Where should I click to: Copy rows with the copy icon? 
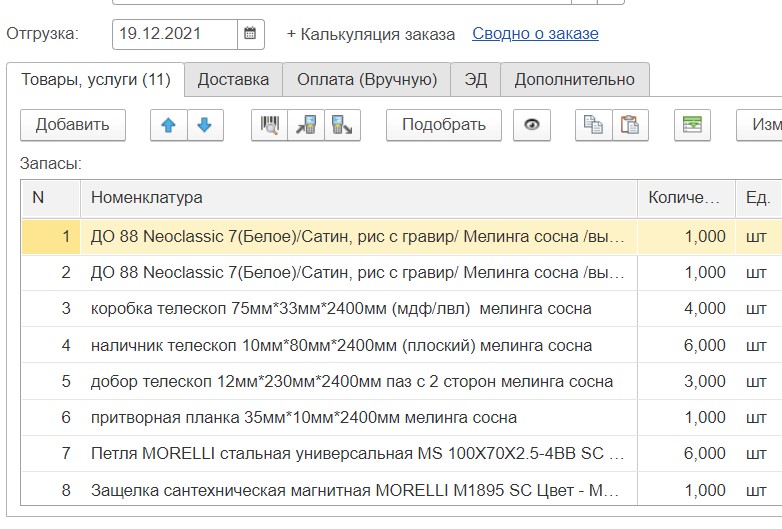[x=593, y=125]
